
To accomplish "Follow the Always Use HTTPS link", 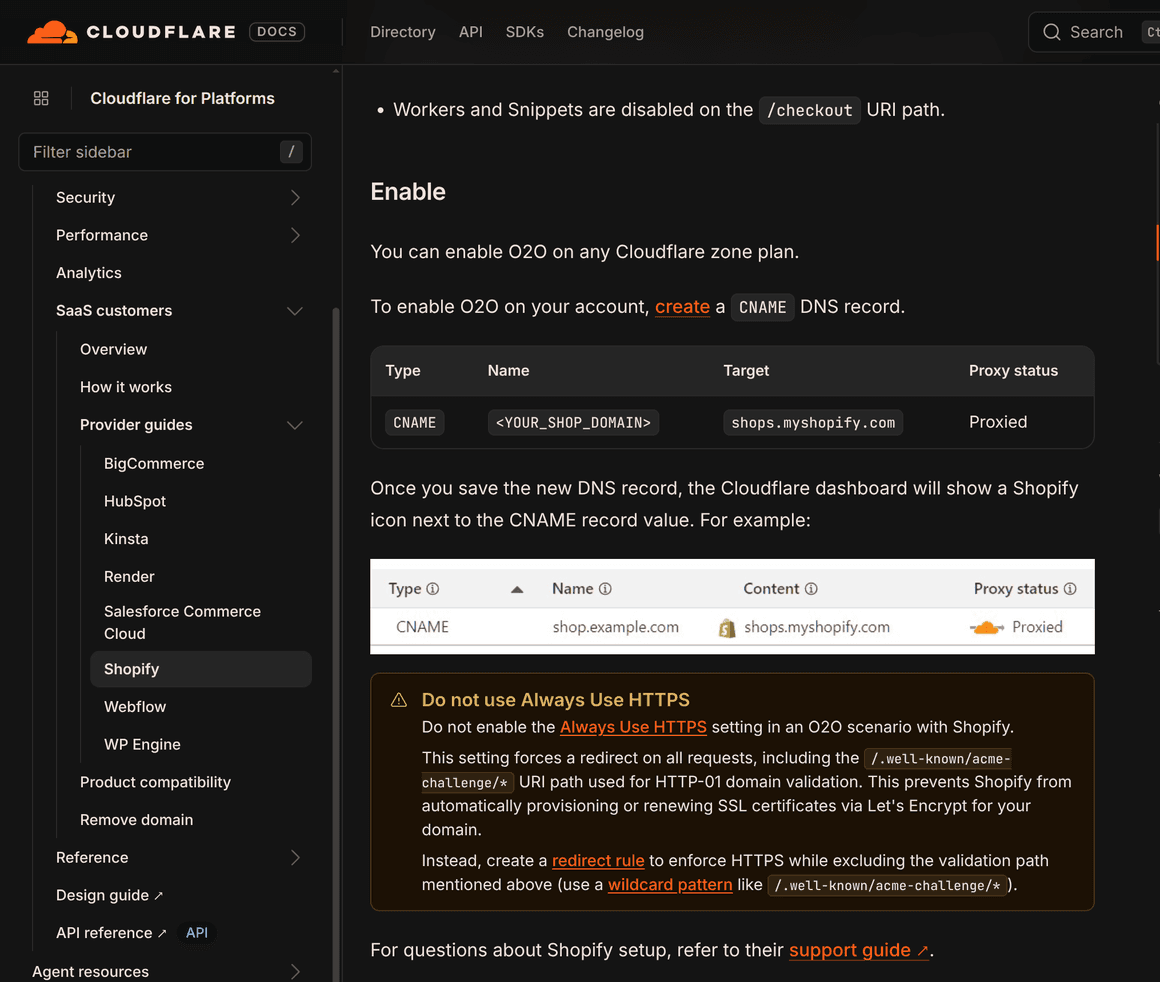I will [633, 727].
